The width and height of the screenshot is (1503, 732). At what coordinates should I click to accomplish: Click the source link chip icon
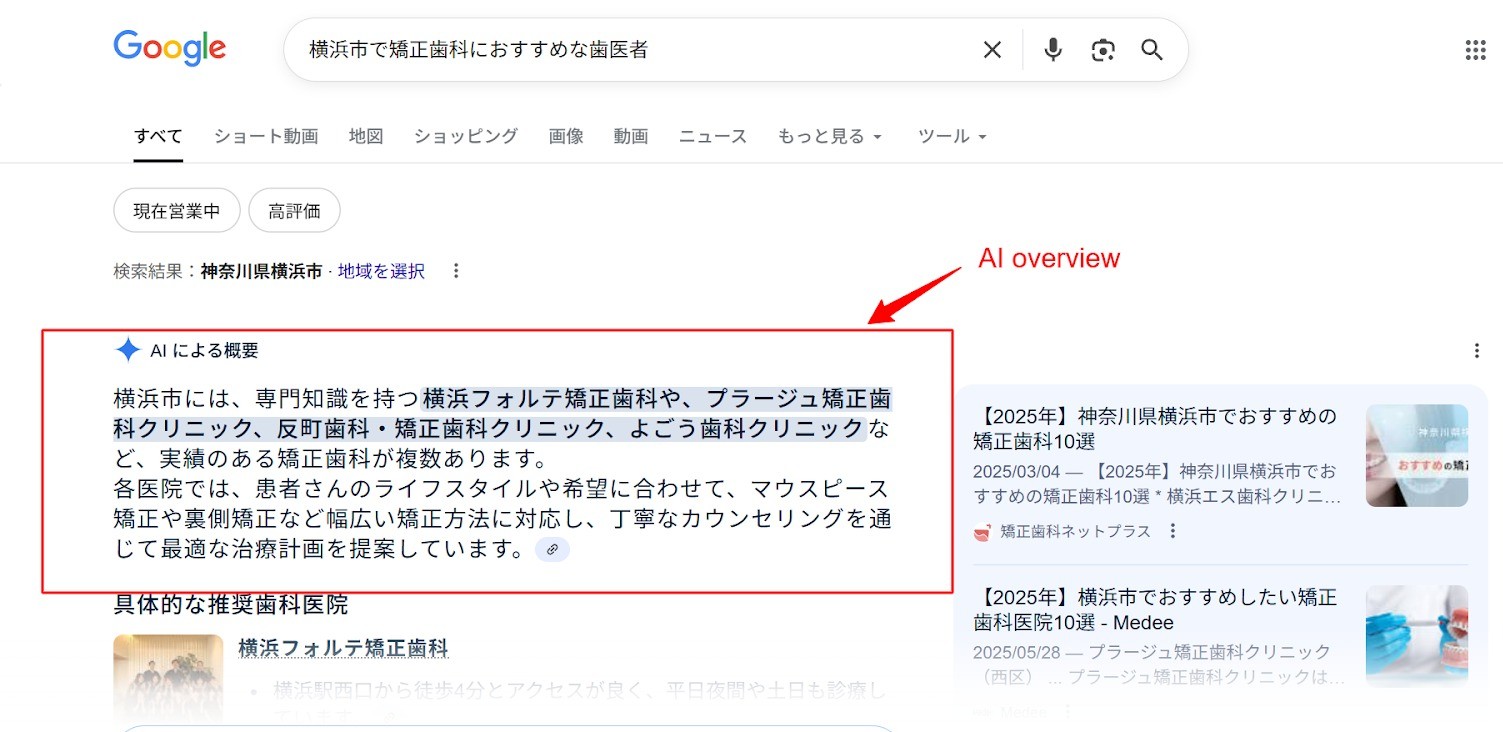click(552, 549)
